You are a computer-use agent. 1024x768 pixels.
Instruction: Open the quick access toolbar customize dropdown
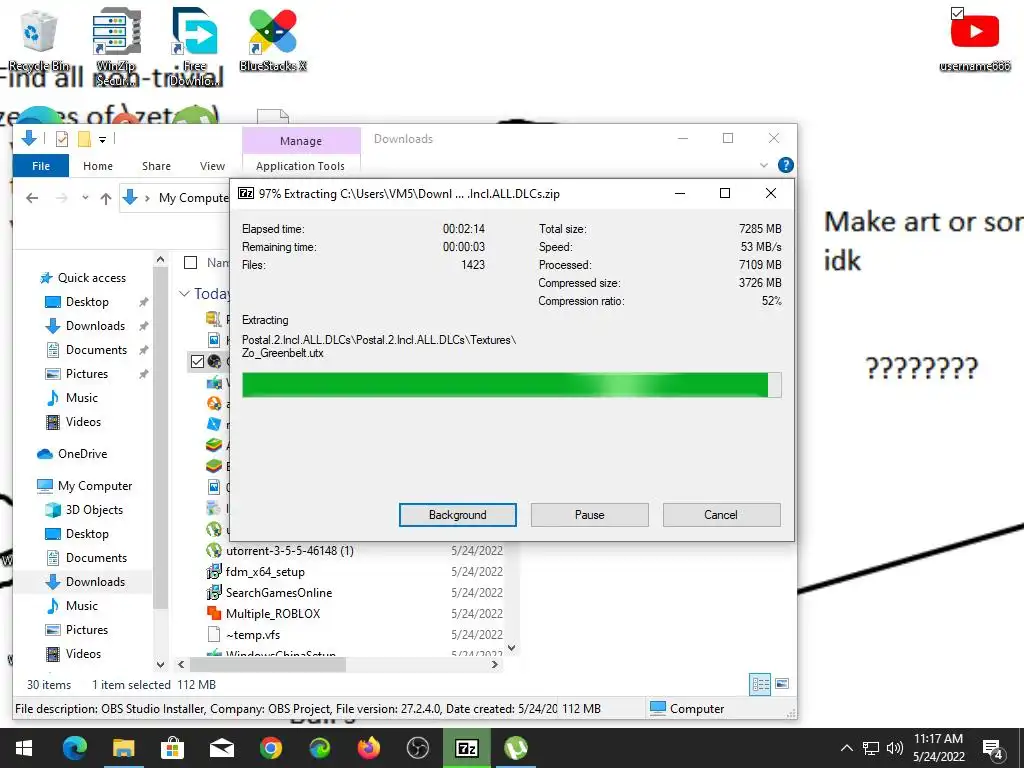point(103,139)
